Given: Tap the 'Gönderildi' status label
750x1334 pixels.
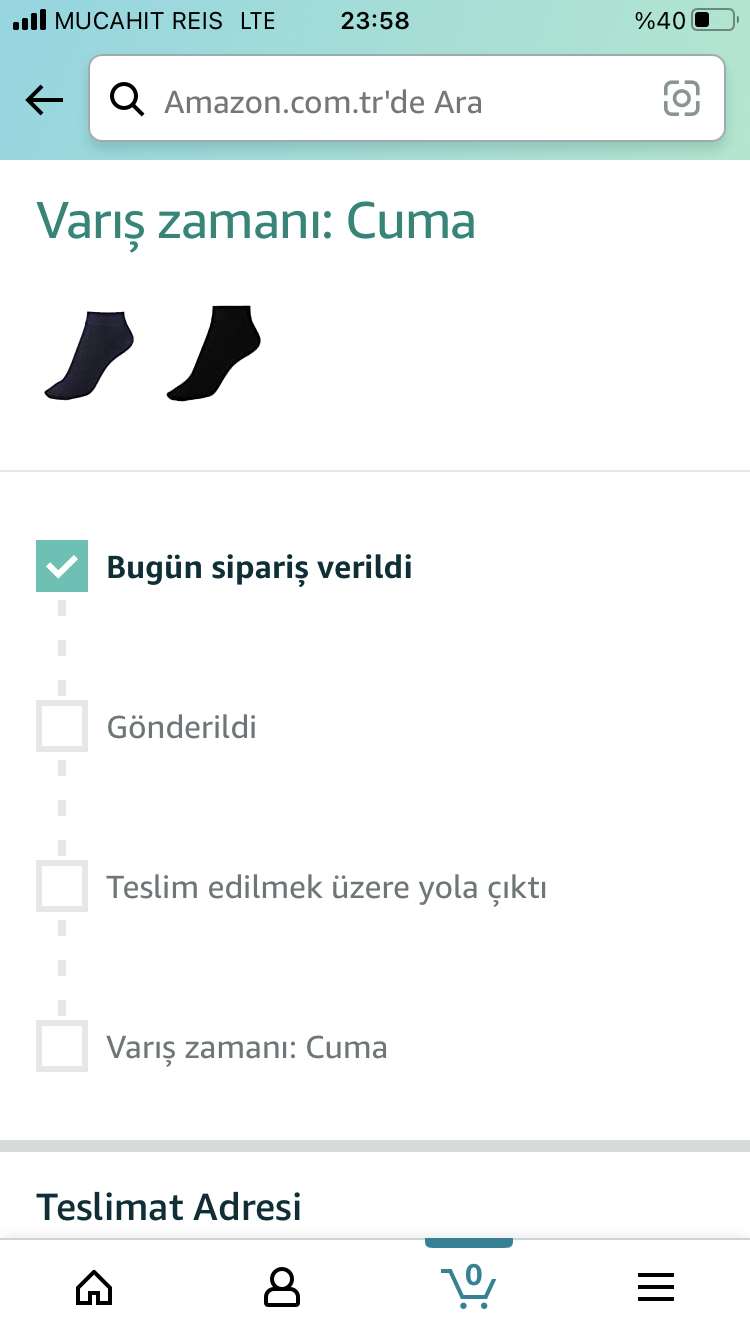Looking at the screenshot, I should (182, 726).
